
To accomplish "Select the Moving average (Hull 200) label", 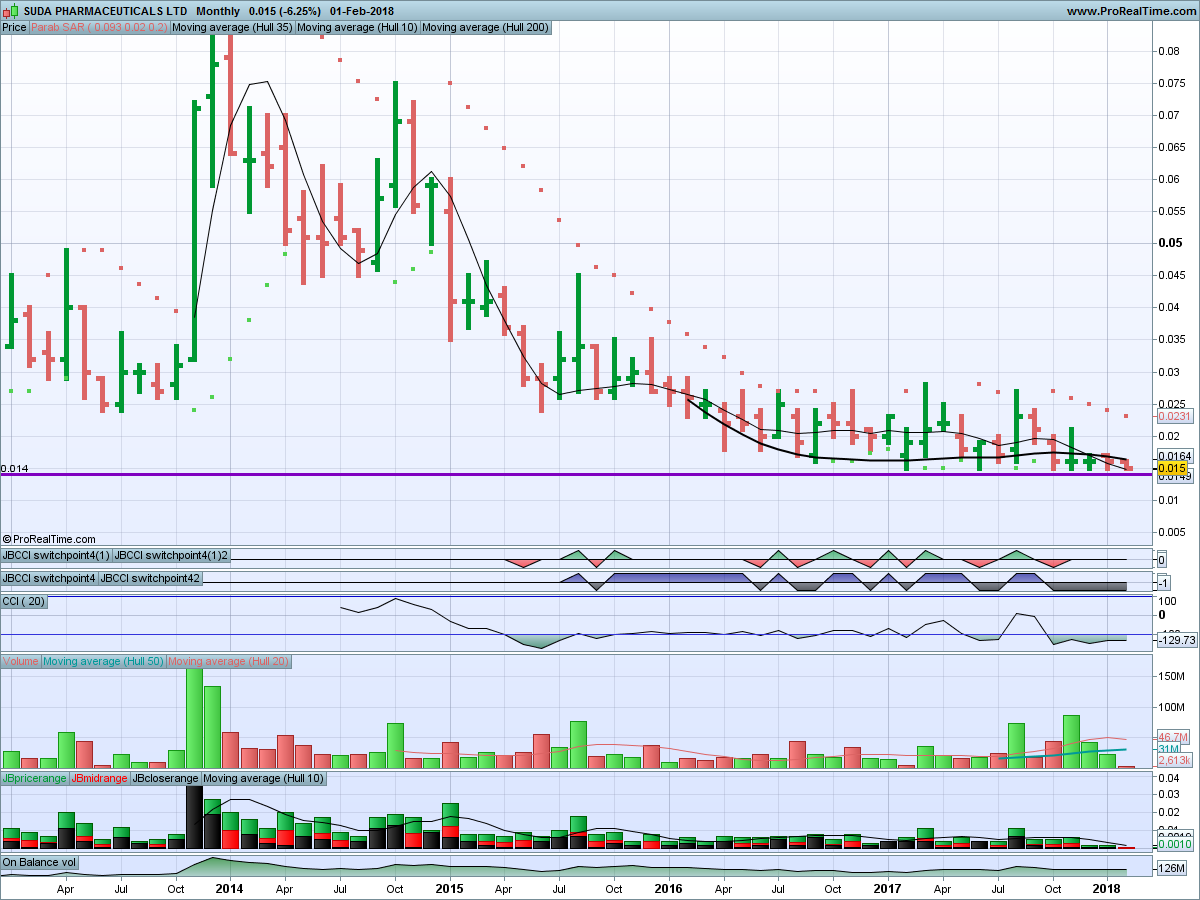I will (x=485, y=27).
